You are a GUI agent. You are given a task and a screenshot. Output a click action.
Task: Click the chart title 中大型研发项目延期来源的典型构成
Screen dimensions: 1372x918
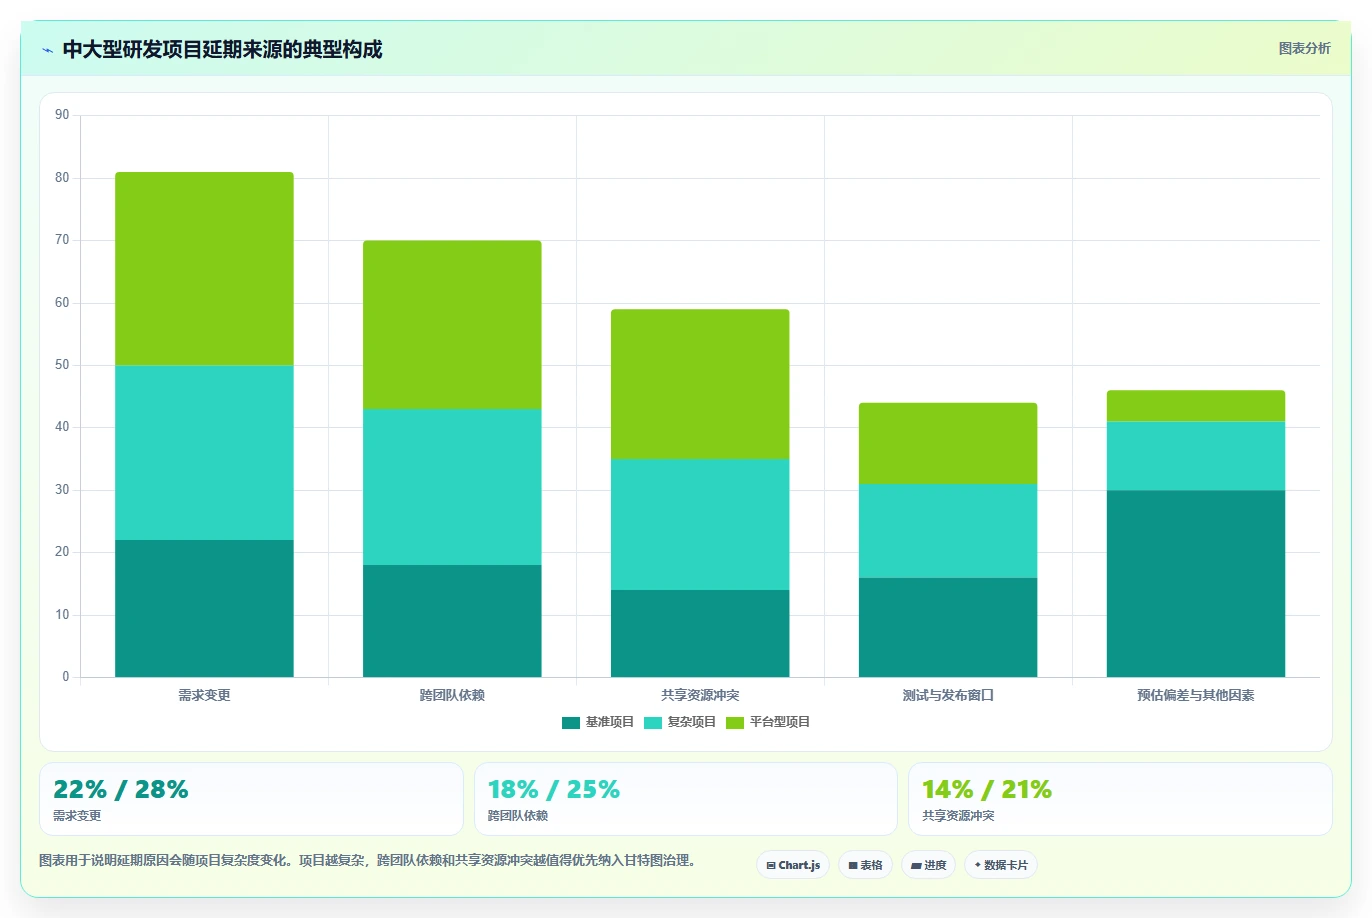[222, 50]
